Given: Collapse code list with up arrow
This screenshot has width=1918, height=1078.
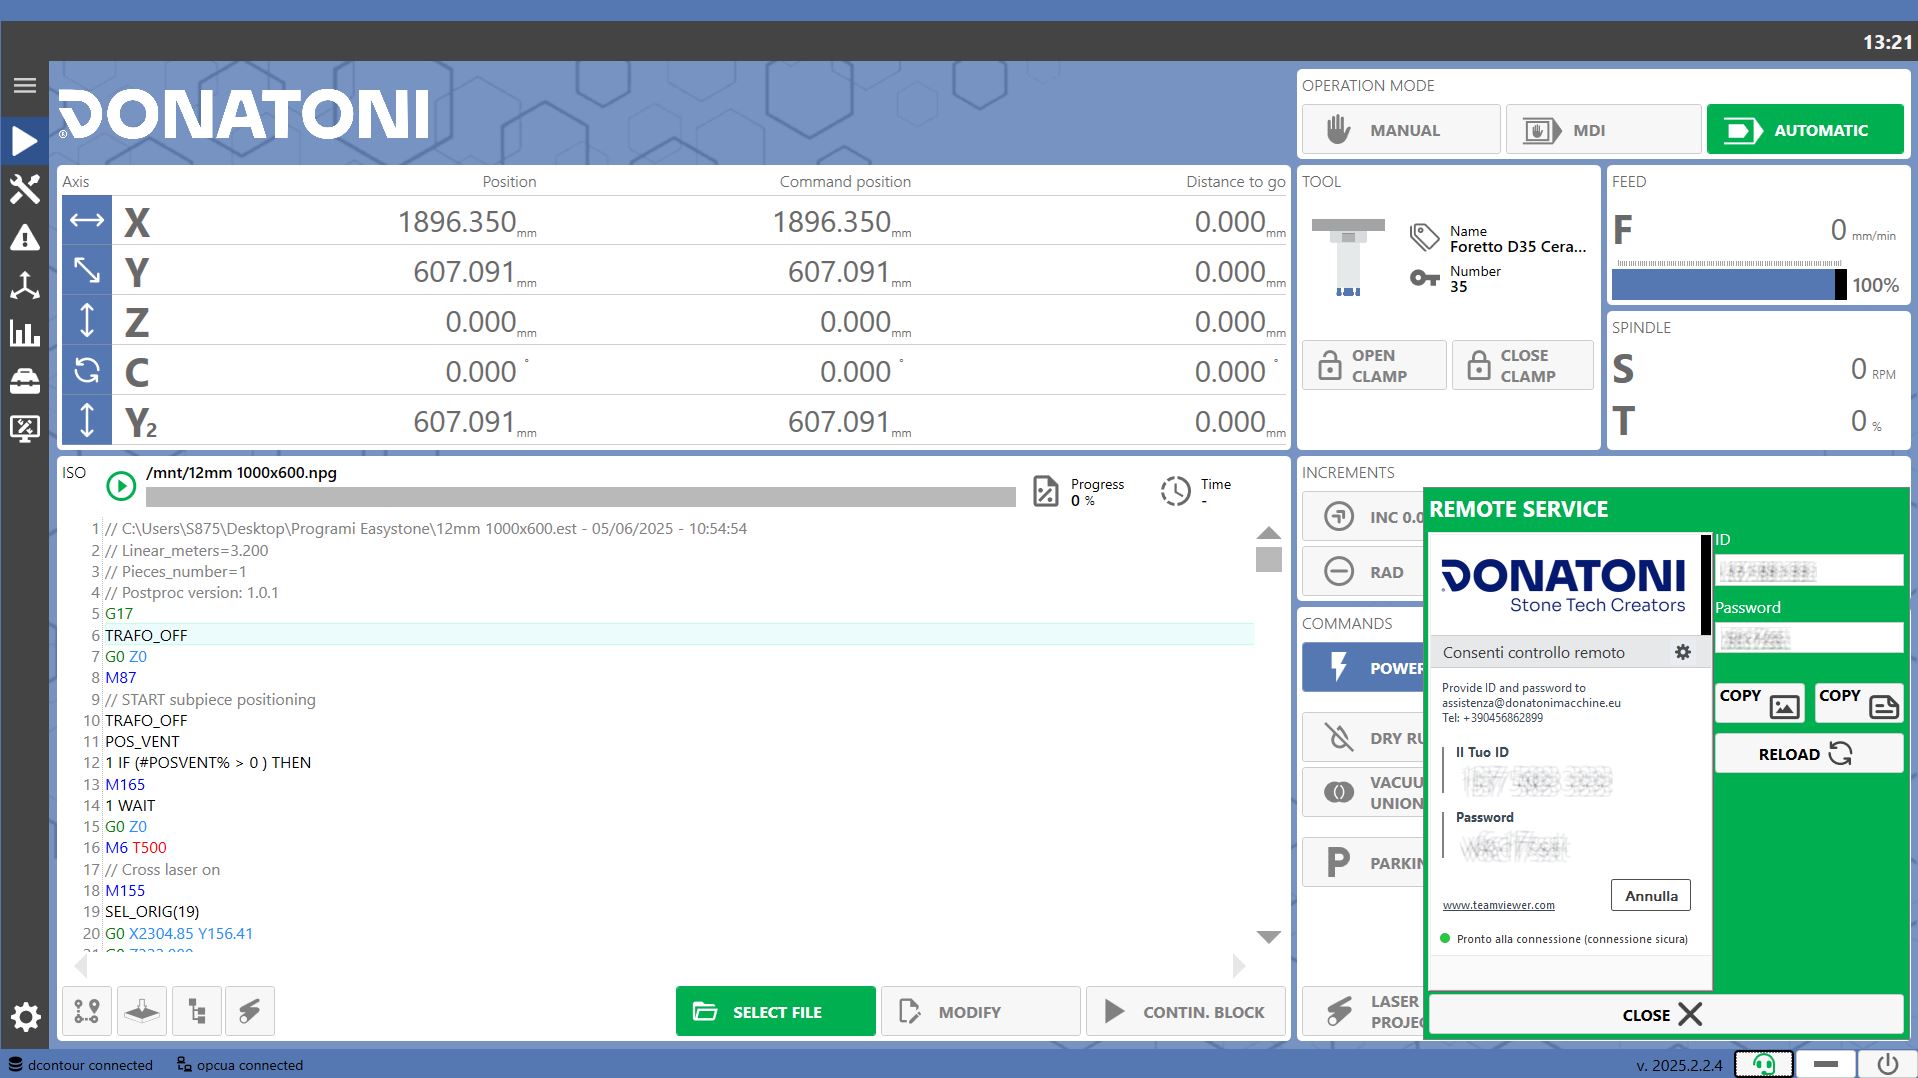Looking at the screenshot, I should 1268,533.
